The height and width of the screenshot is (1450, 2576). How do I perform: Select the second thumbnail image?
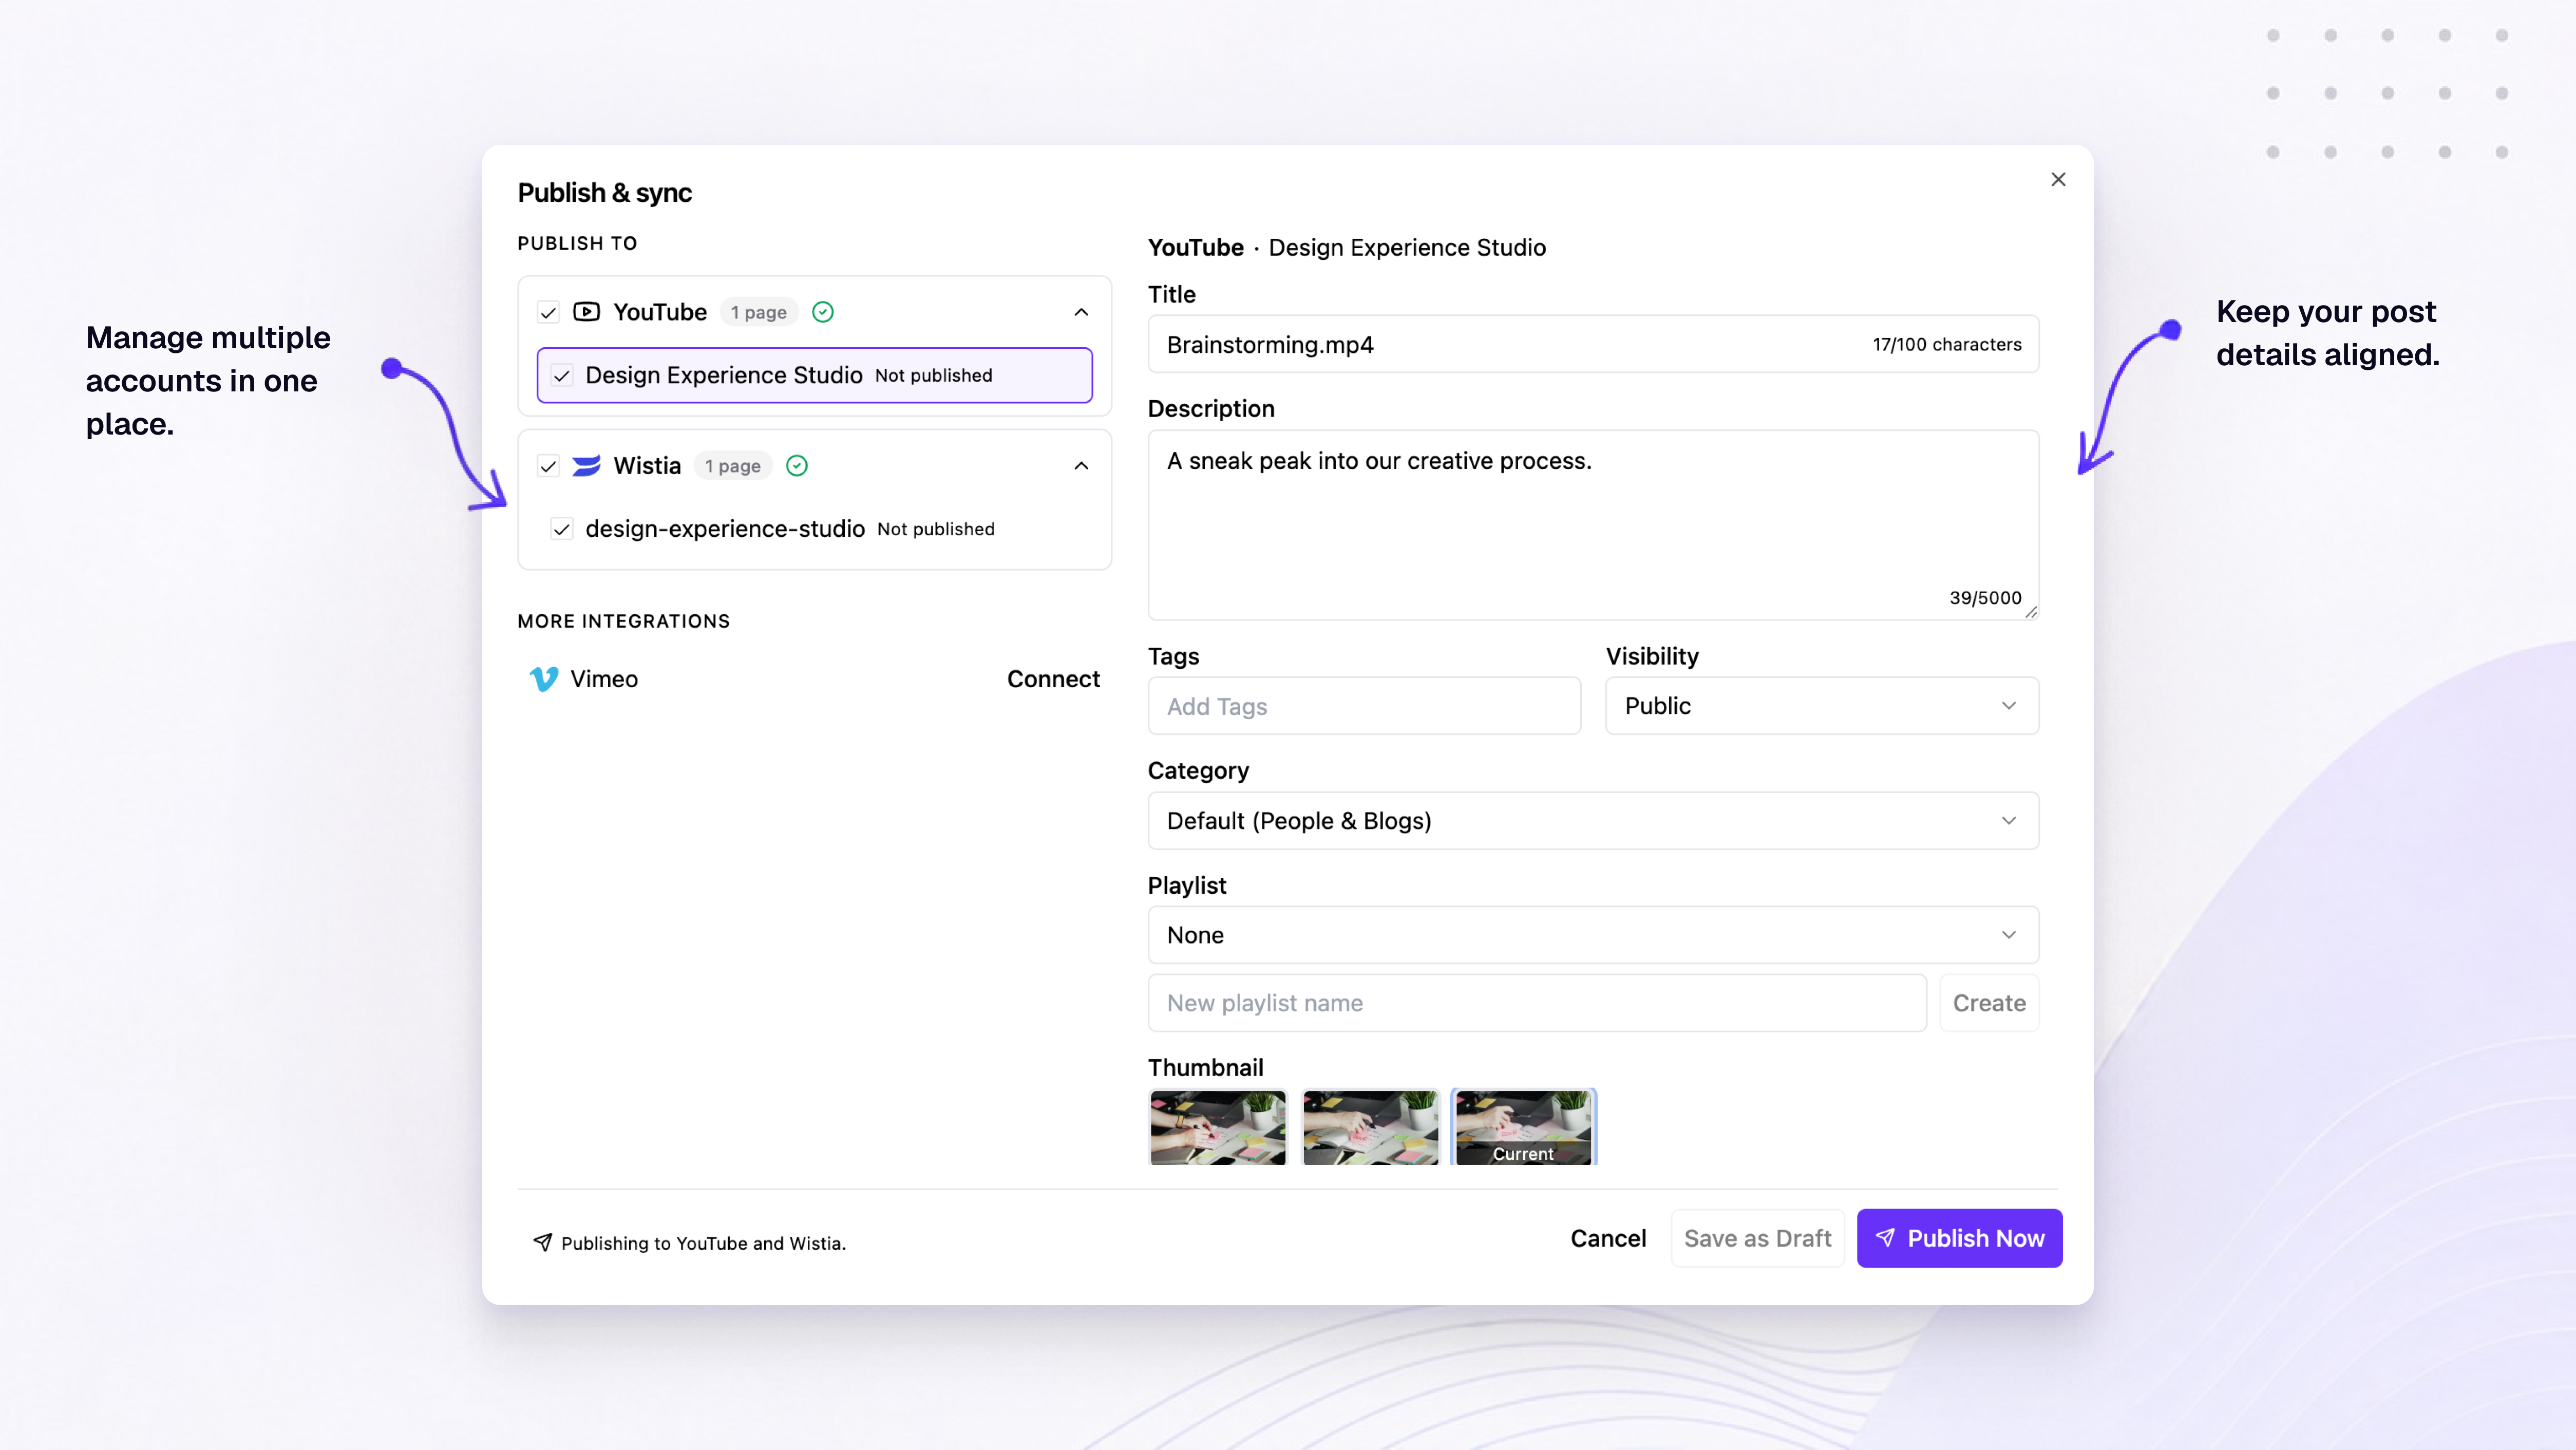[1370, 1127]
